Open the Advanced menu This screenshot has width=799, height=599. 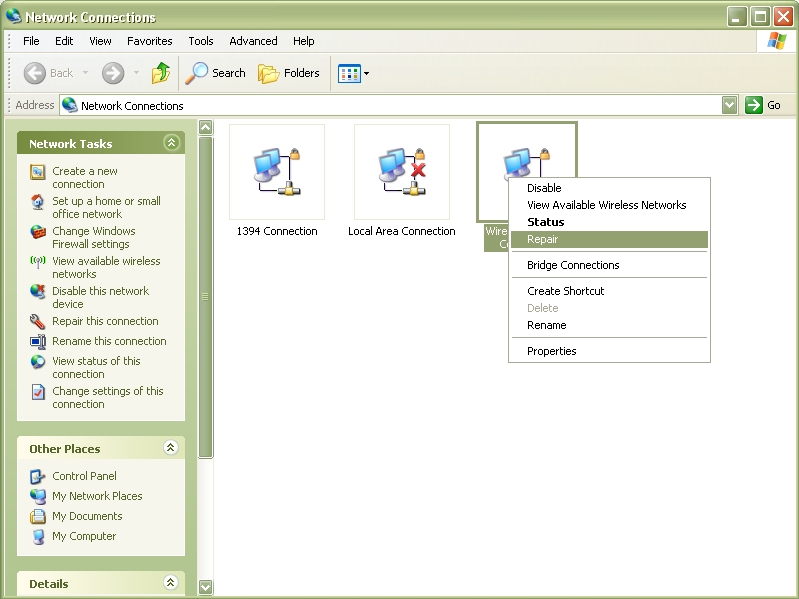(253, 41)
